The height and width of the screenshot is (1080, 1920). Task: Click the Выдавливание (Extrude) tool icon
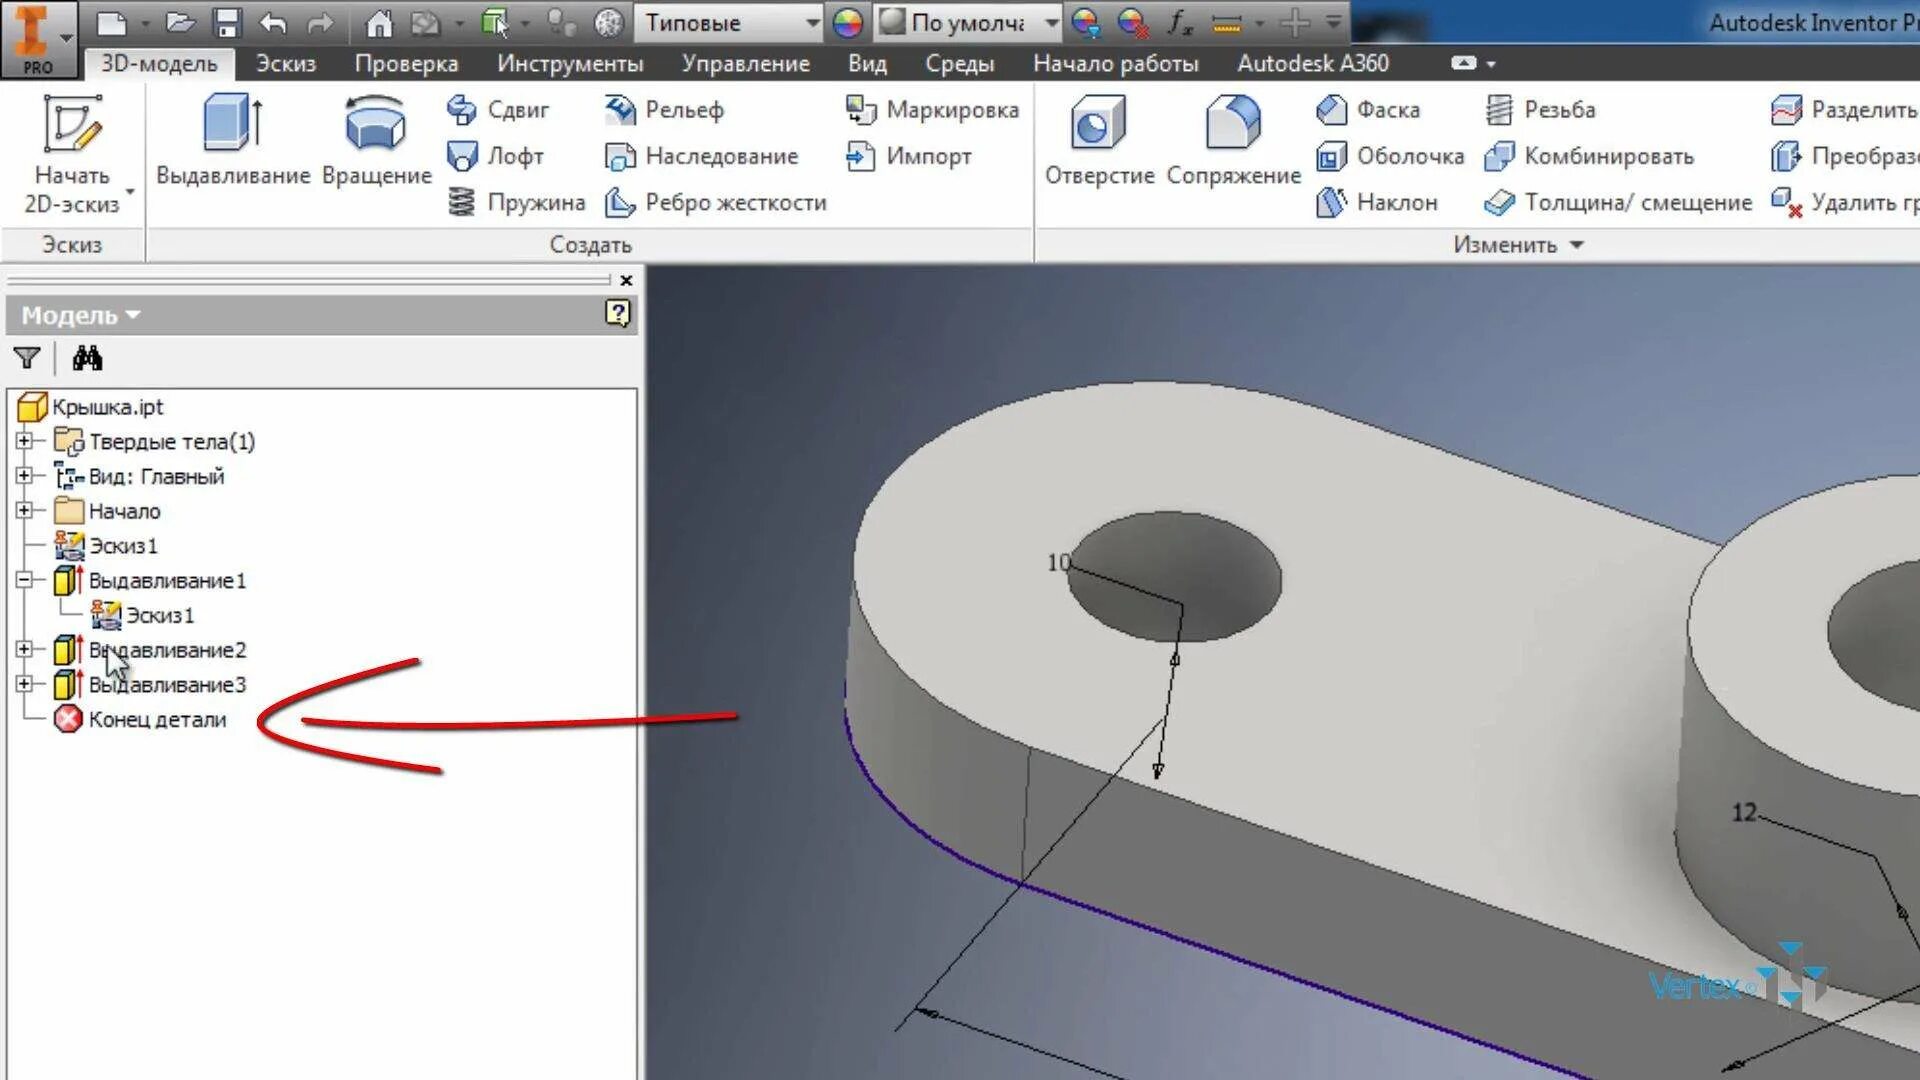tap(232, 124)
